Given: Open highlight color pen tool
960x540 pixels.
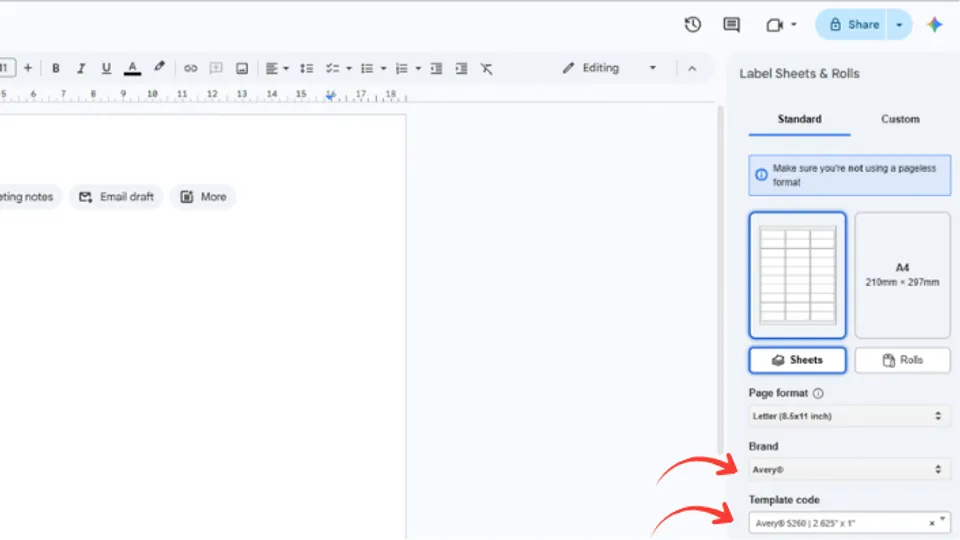Looking at the screenshot, I should 159,67.
